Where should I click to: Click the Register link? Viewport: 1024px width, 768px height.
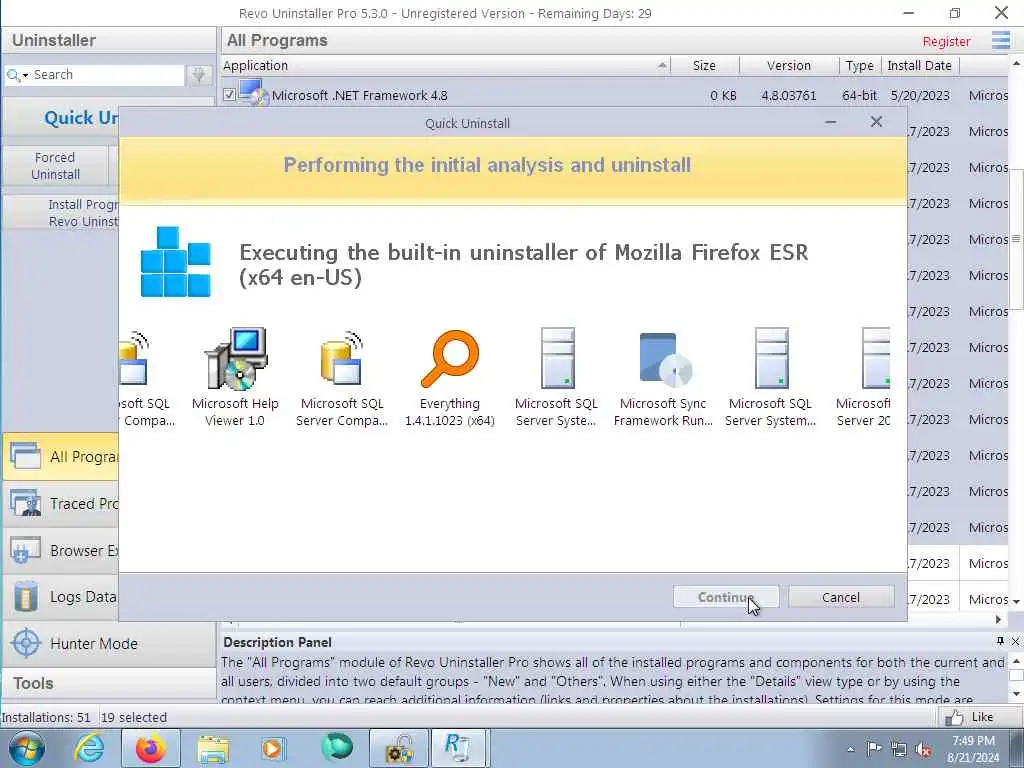tap(946, 41)
